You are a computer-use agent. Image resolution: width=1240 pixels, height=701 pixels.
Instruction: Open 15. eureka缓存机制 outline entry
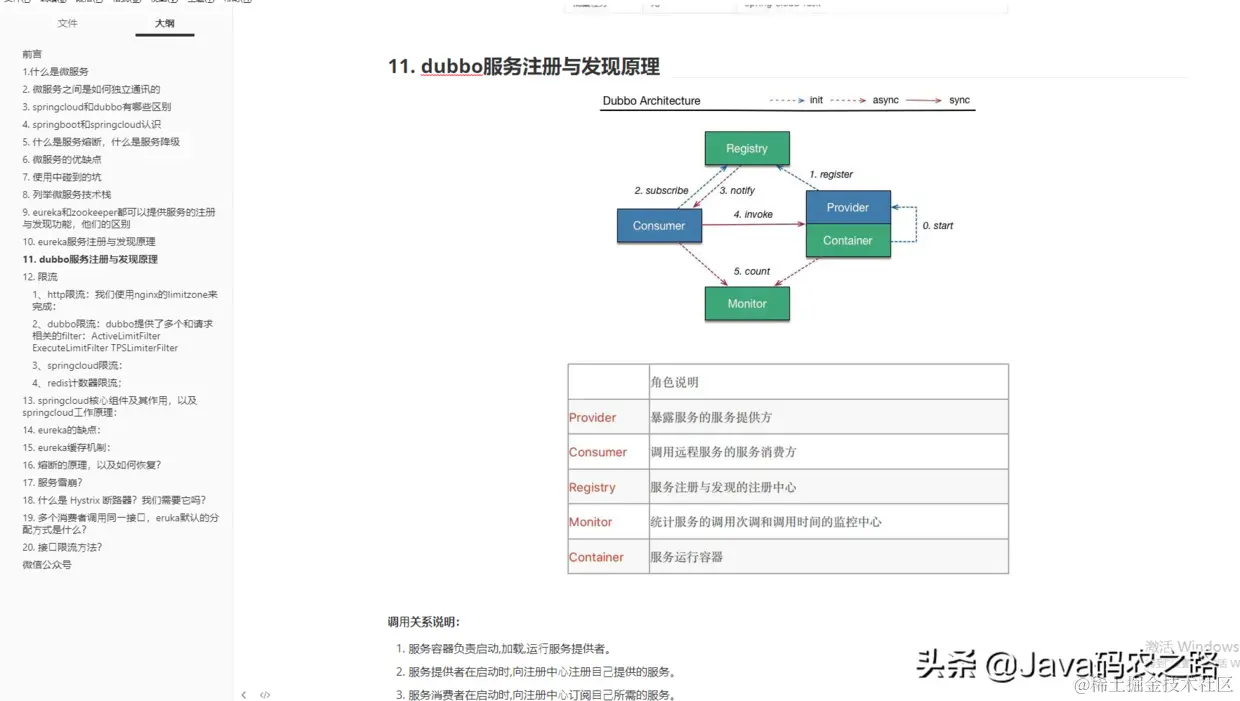[66, 447]
